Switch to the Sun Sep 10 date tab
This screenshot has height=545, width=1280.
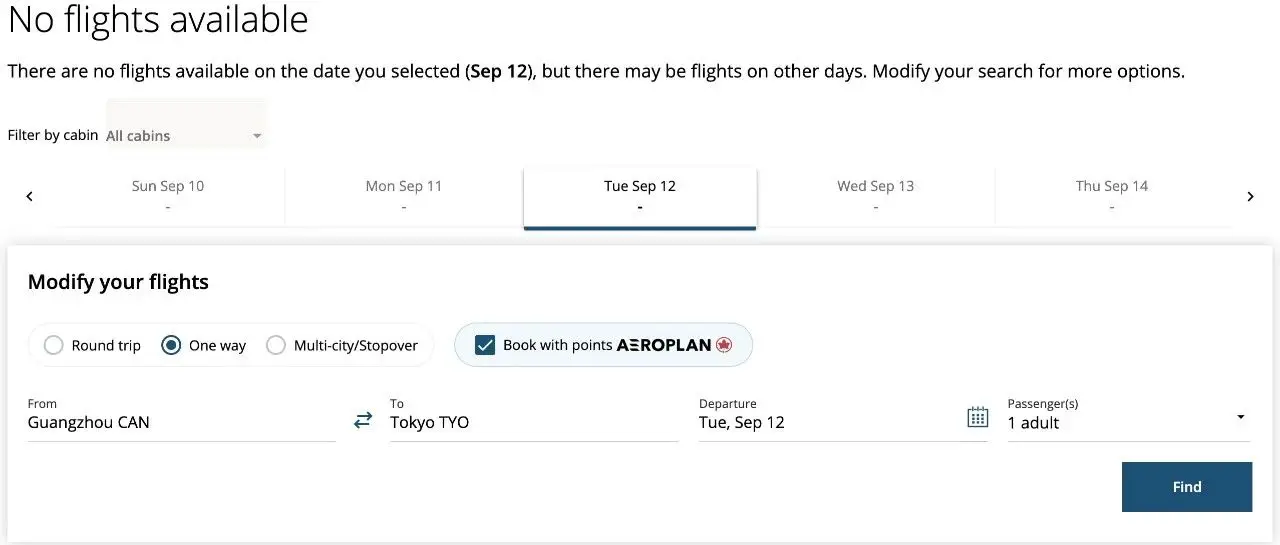(x=168, y=196)
